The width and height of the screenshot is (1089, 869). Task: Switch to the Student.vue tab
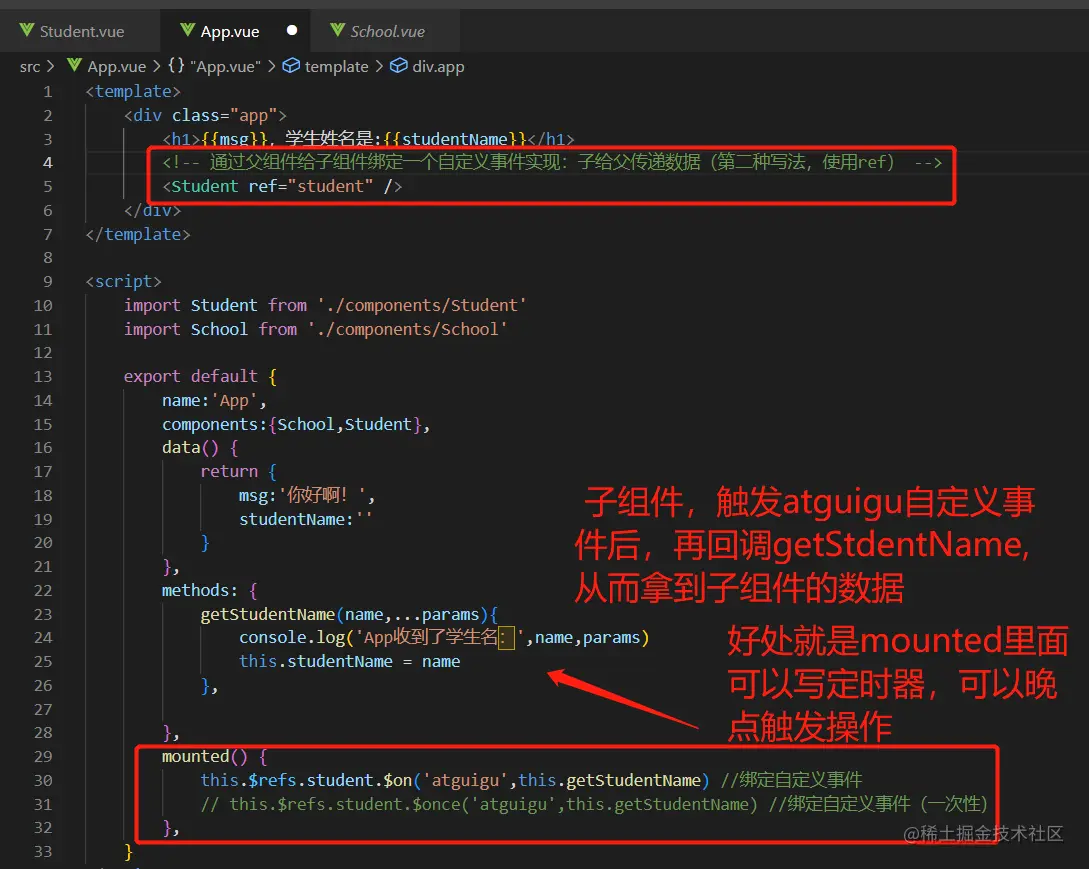(x=82, y=31)
